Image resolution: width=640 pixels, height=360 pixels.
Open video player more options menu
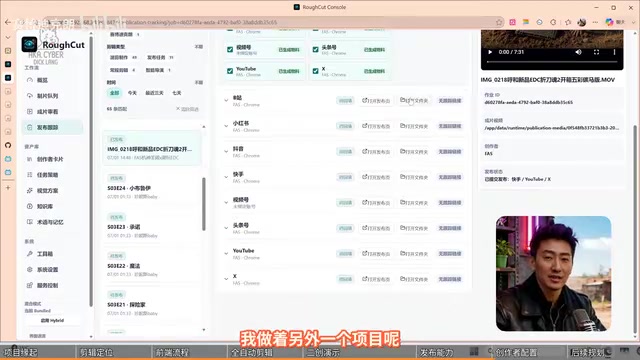614,52
